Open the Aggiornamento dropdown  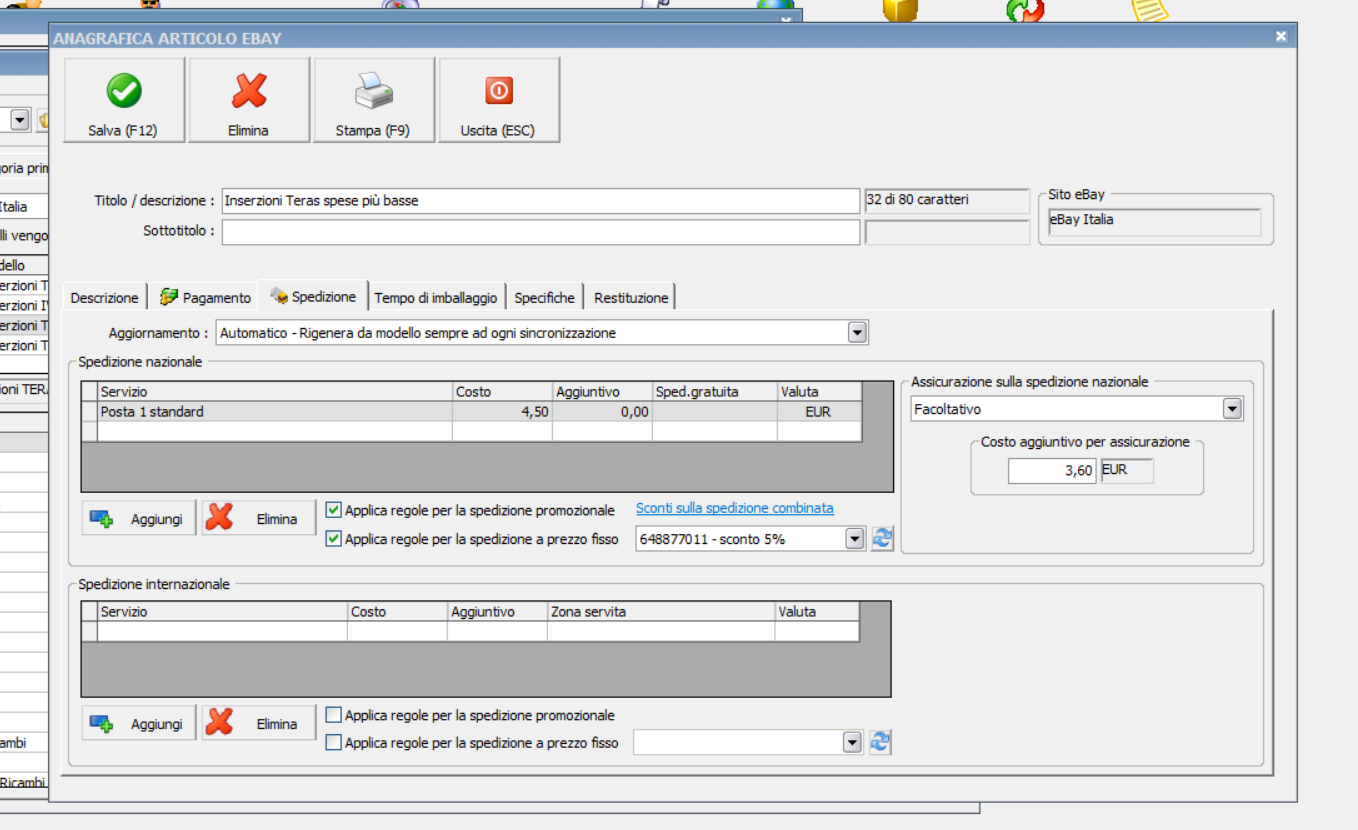click(x=857, y=333)
